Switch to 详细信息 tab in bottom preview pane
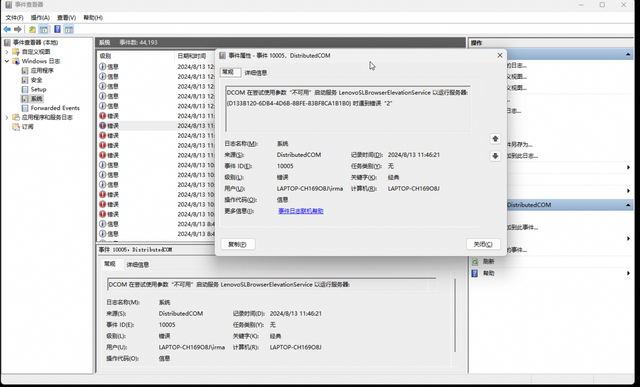Image resolution: width=640 pixels, height=387 pixels. click(x=138, y=265)
